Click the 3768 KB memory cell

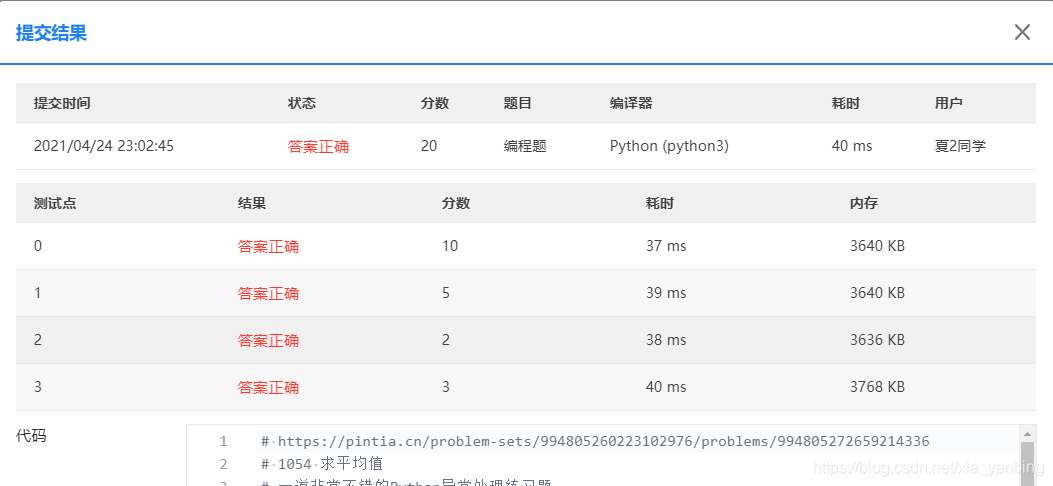click(x=877, y=387)
